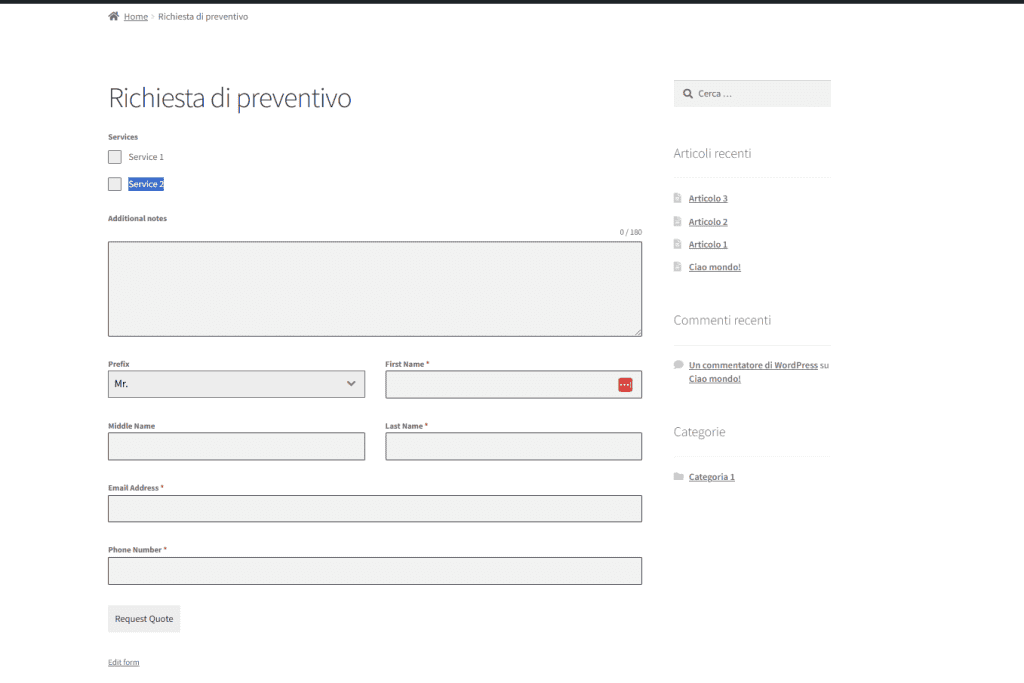Check the Service 1 checkbox

click(x=114, y=156)
